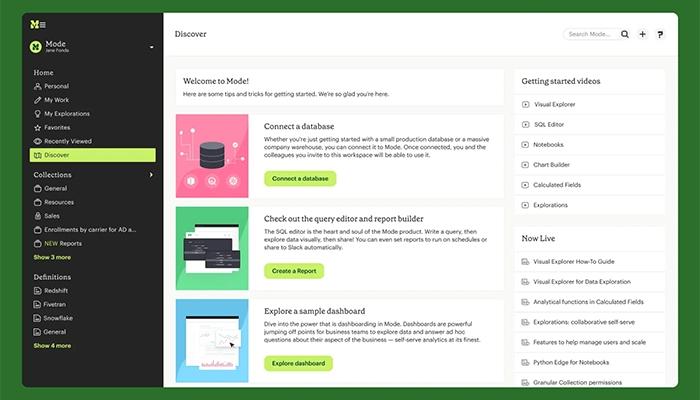This screenshot has height=400, width=700.
Task: Click the Redshift definition icon
Action: click(37, 289)
